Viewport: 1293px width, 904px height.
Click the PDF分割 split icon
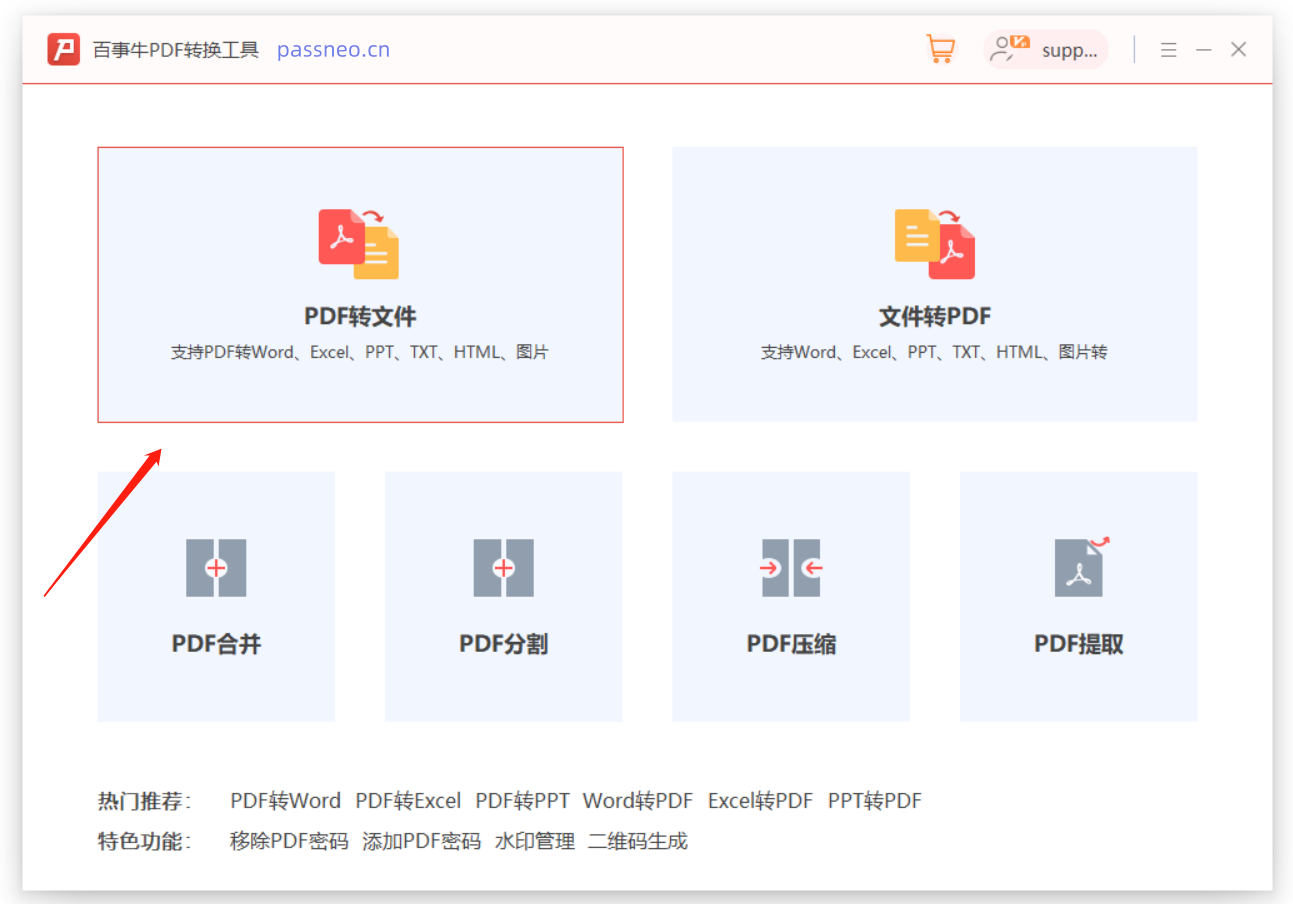point(503,568)
